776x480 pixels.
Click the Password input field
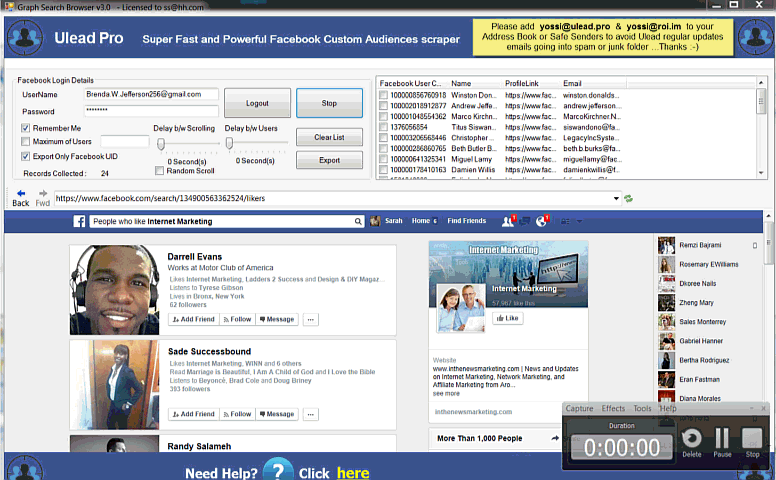click(151, 111)
